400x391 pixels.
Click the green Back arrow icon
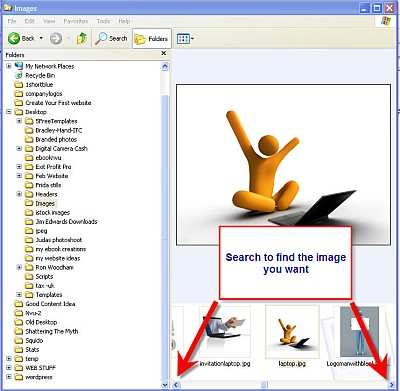(14, 38)
